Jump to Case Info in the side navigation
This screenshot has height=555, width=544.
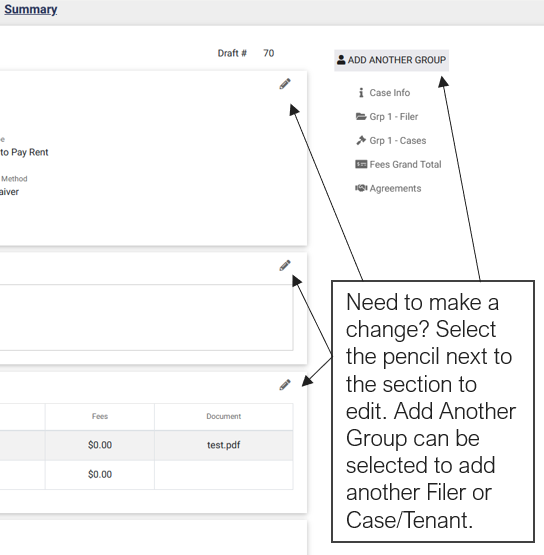[x=389, y=93]
